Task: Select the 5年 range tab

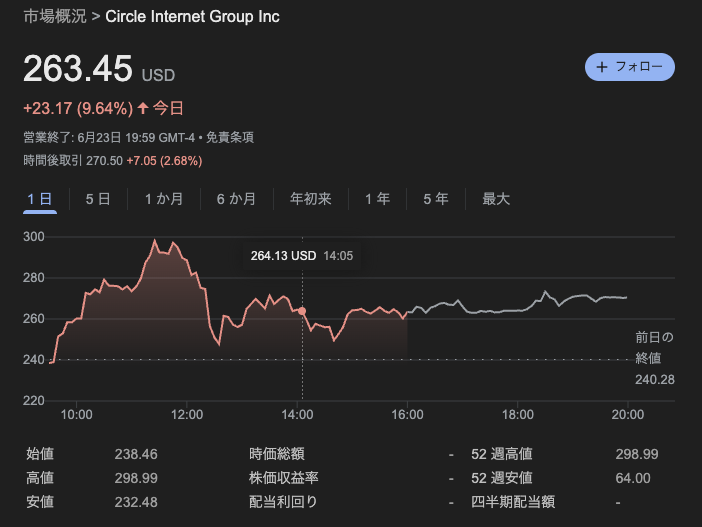Action: point(436,199)
